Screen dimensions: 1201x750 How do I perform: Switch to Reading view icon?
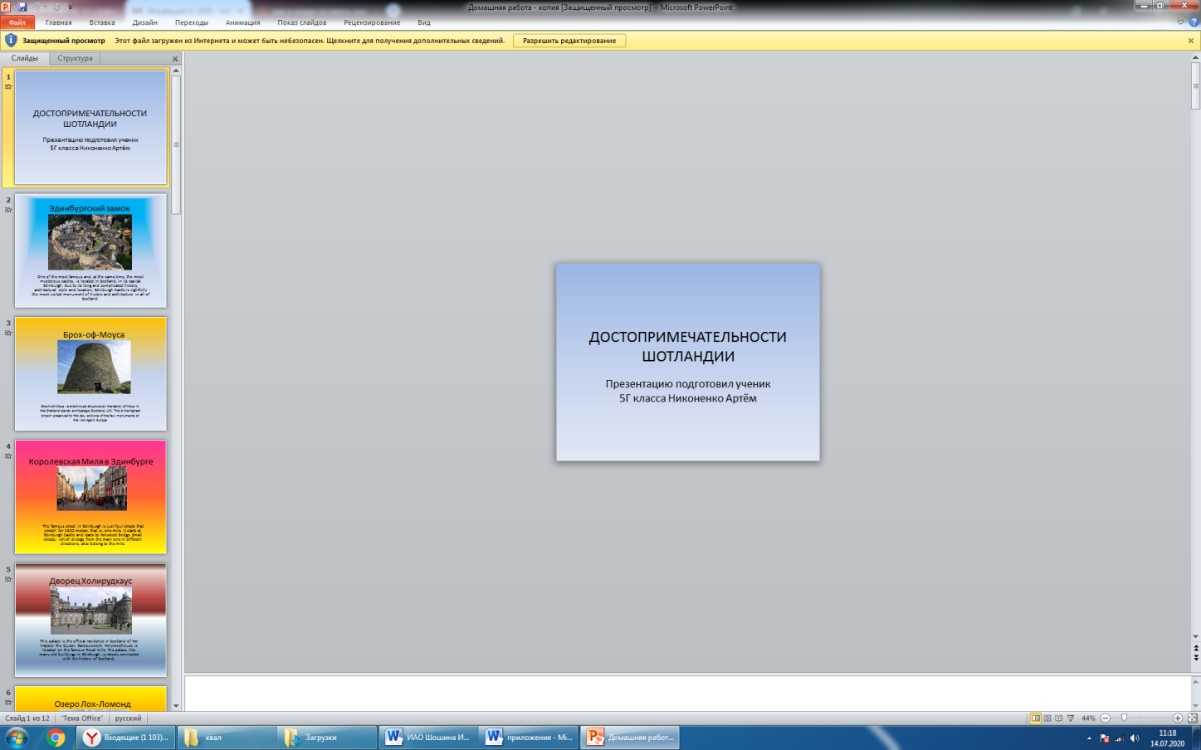coord(1058,718)
